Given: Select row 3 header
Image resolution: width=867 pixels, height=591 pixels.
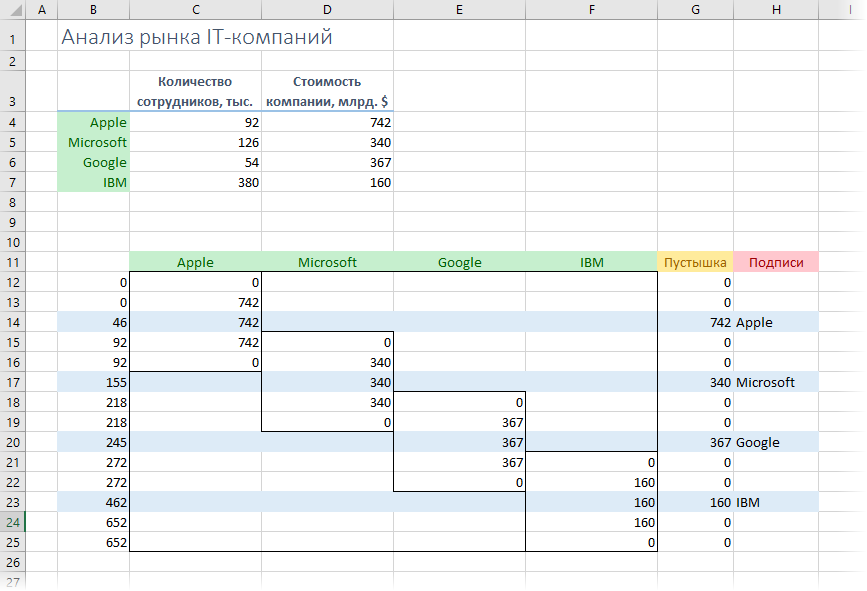Looking at the screenshot, I should pos(13,91).
